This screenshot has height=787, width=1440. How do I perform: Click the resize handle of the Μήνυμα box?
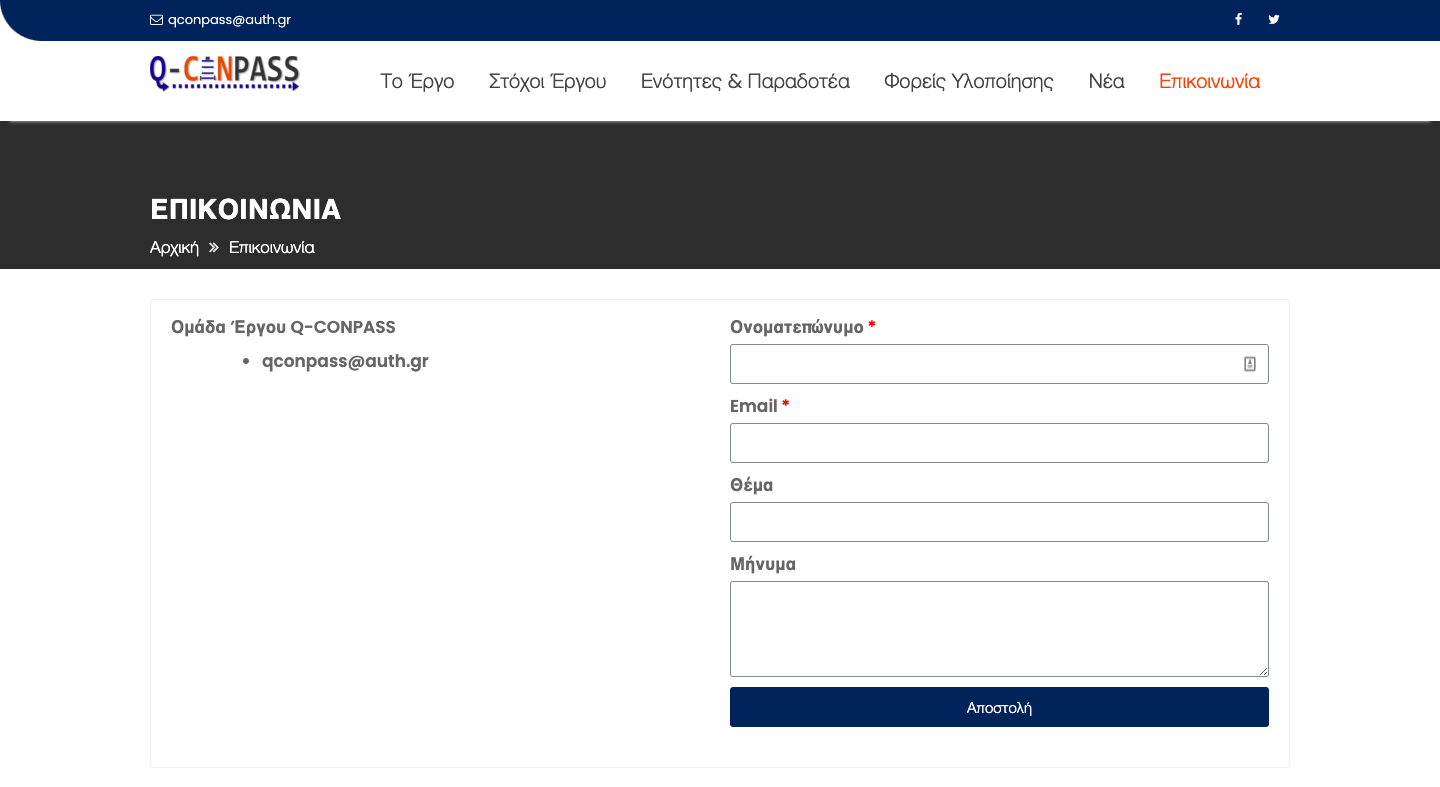pyautogui.click(x=1263, y=671)
